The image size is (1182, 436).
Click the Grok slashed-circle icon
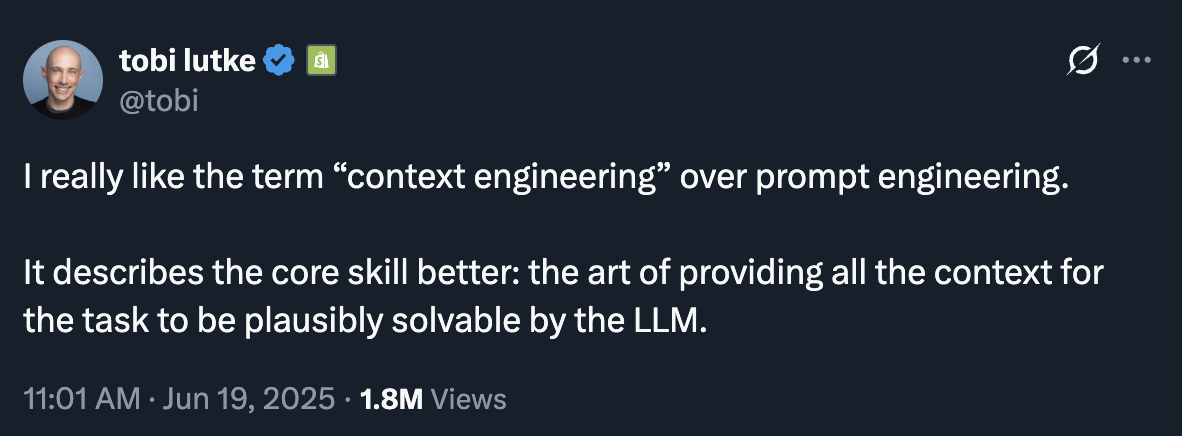pyautogui.click(x=1082, y=60)
